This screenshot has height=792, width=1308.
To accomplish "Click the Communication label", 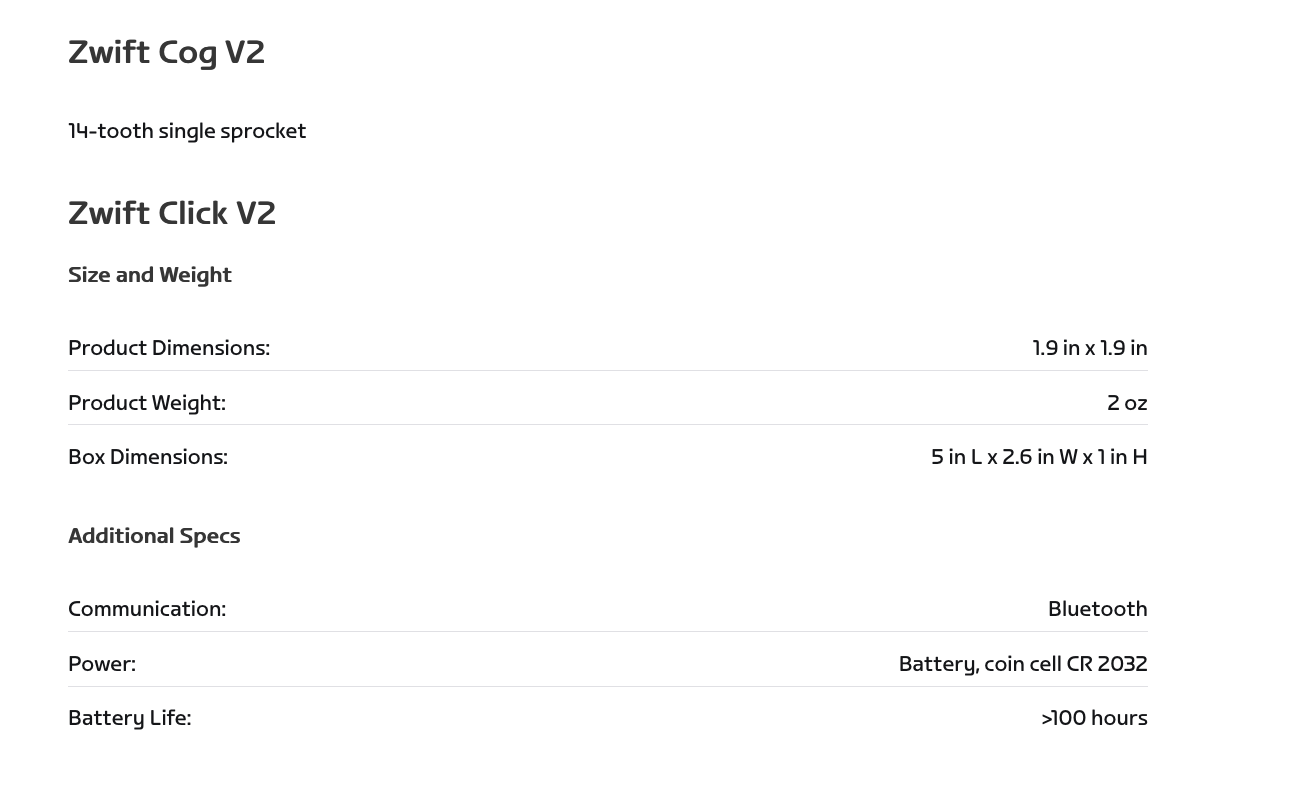I will [147, 609].
